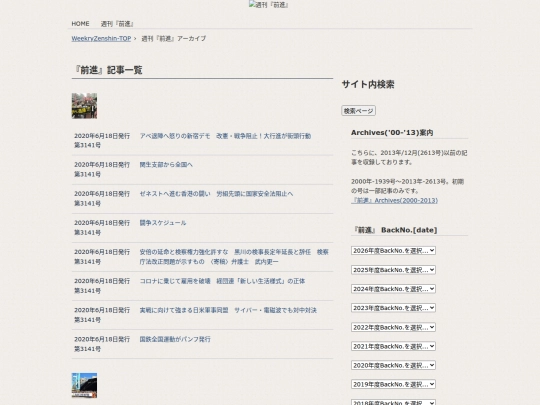Click the Archives('00-'13)案内 heading
This screenshot has height=405, width=540.
coord(392,133)
